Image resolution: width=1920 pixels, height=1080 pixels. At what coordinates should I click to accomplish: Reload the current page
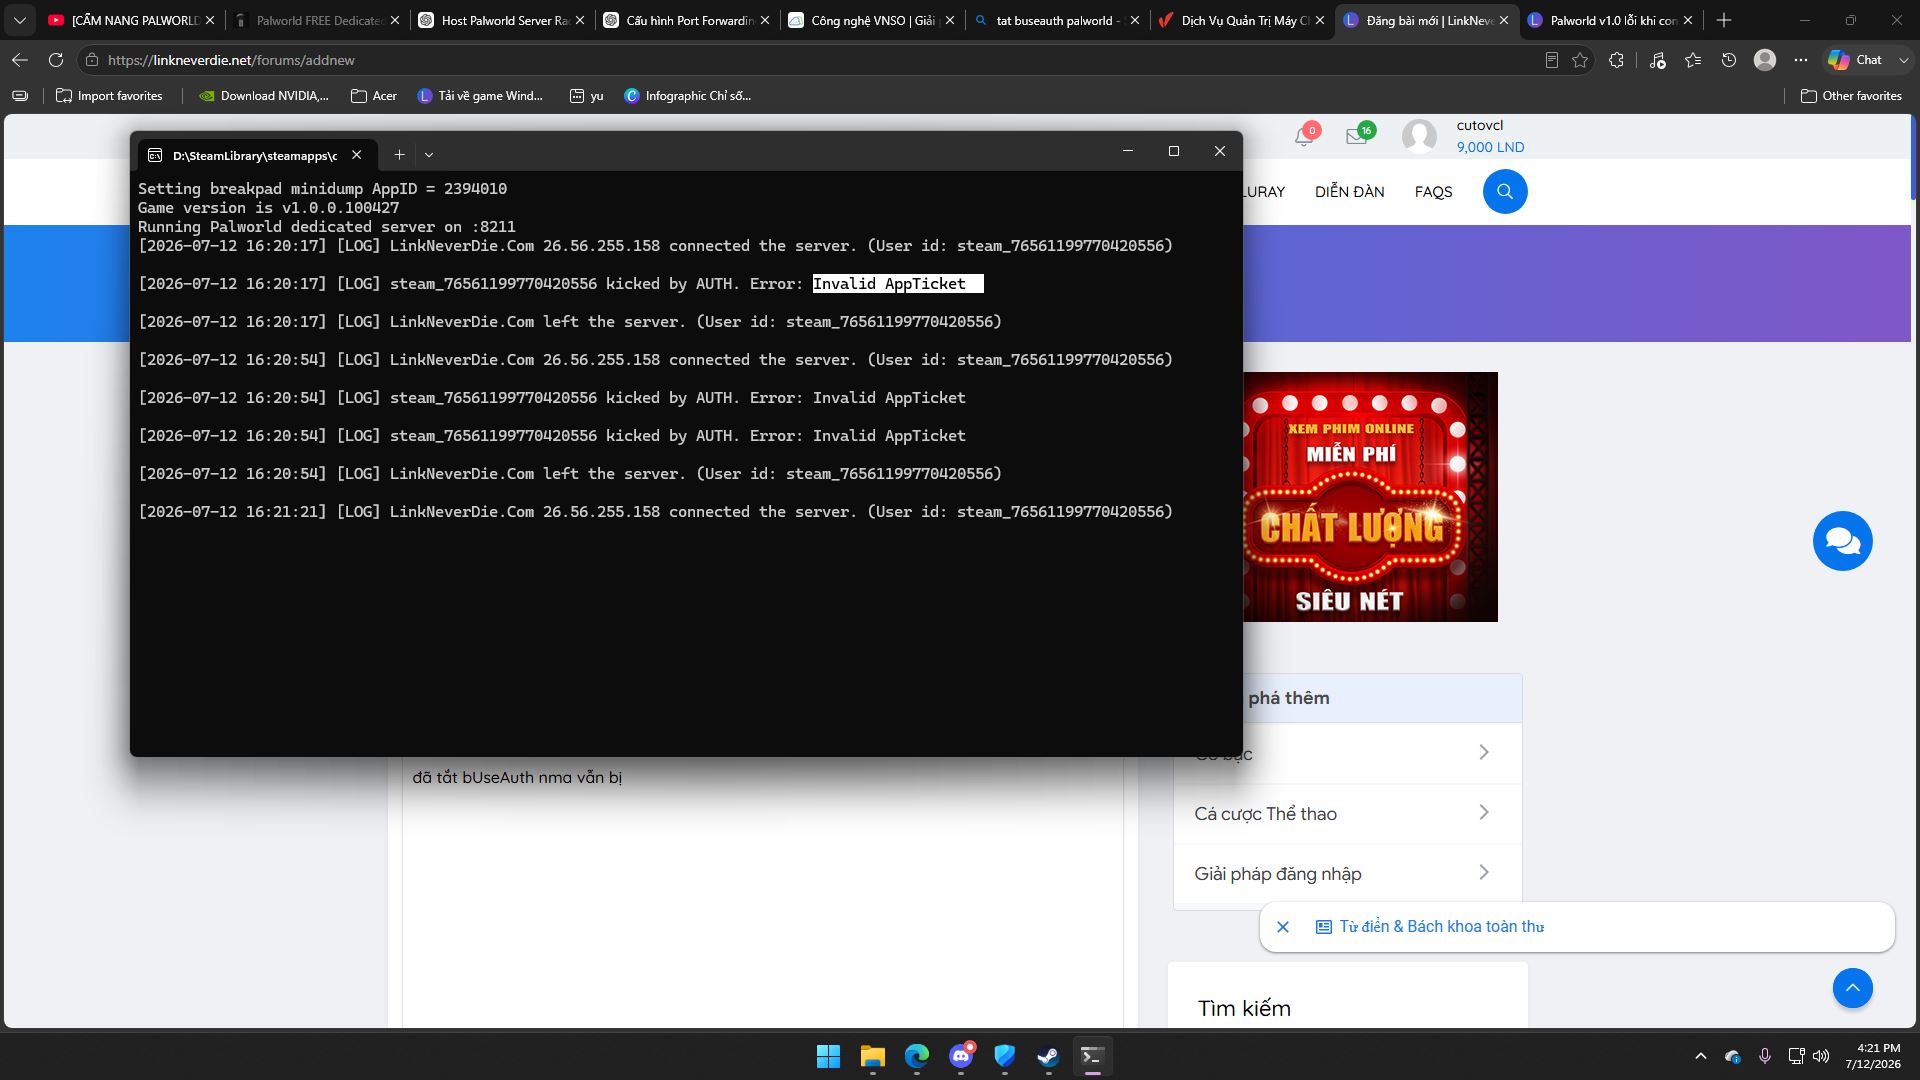click(x=56, y=60)
